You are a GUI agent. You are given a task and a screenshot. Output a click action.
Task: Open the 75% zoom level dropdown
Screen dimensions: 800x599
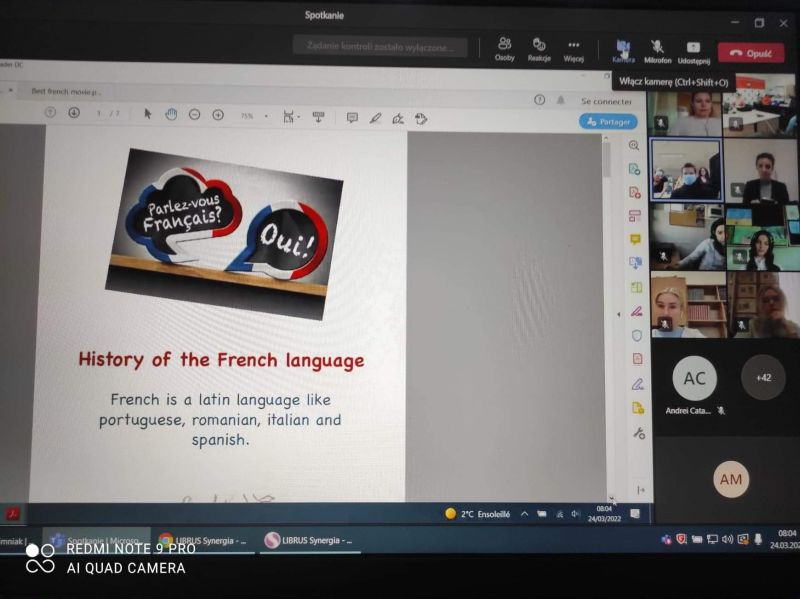[x=251, y=116]
